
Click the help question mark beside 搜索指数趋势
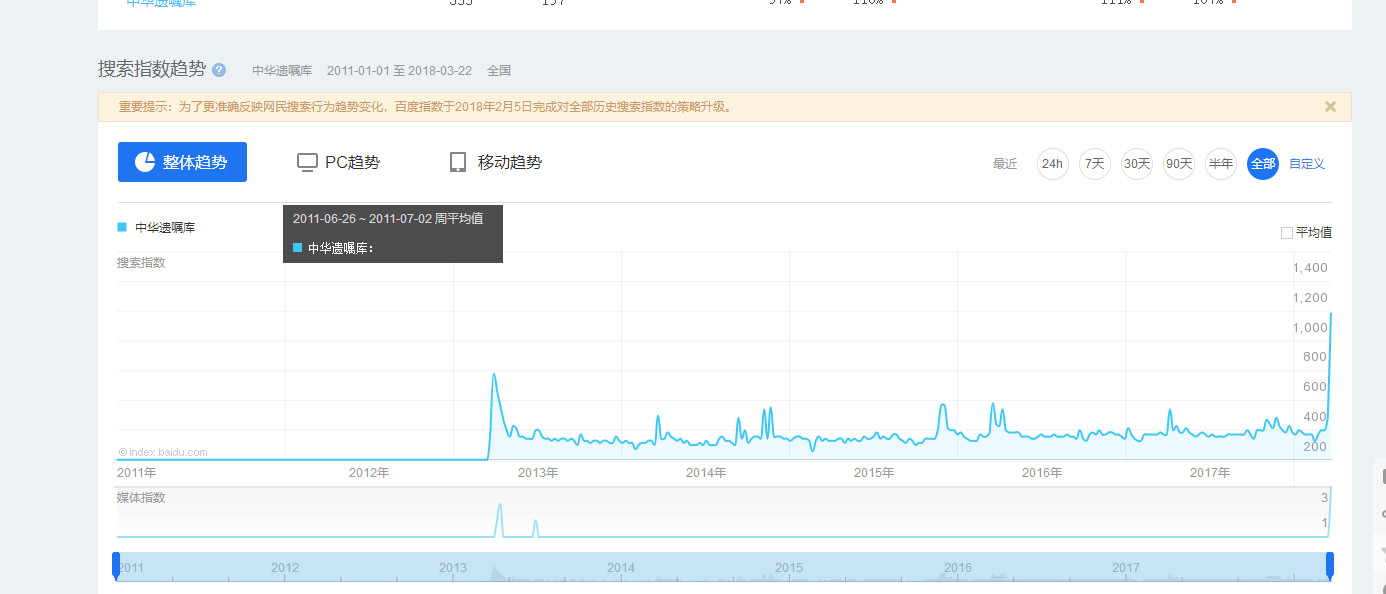(219, 70)
